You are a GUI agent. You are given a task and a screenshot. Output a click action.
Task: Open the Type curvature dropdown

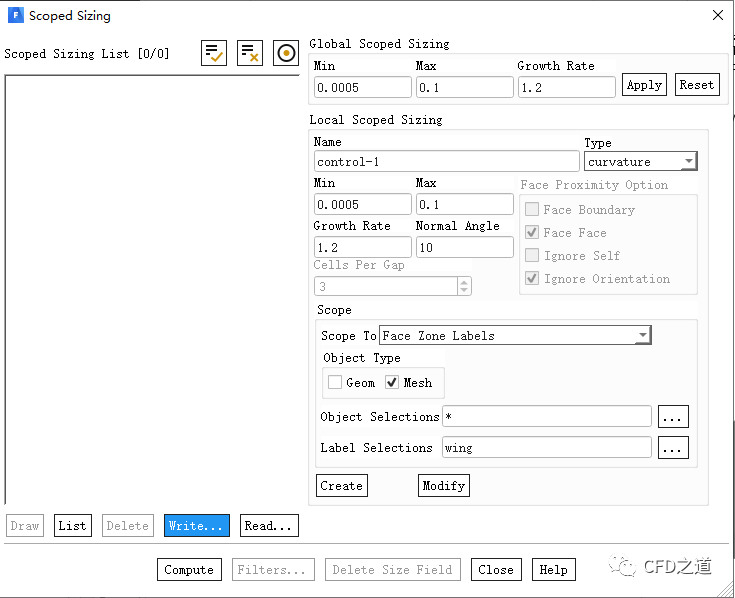pyautogui.click(x=640, y=161)
